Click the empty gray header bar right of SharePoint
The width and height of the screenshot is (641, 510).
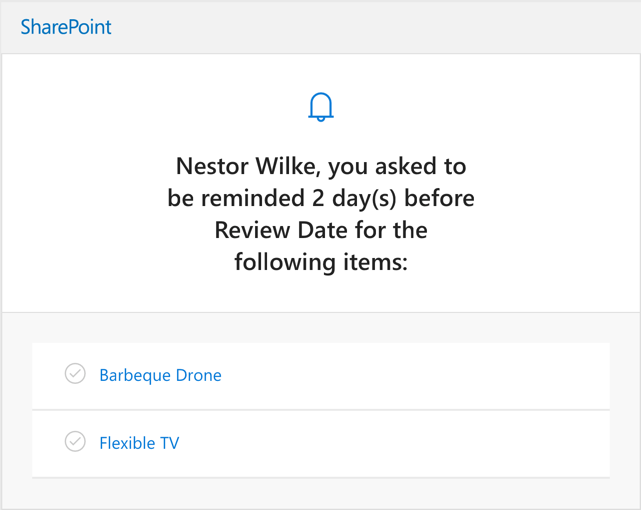pyautogui.click(x=400, y=27)
